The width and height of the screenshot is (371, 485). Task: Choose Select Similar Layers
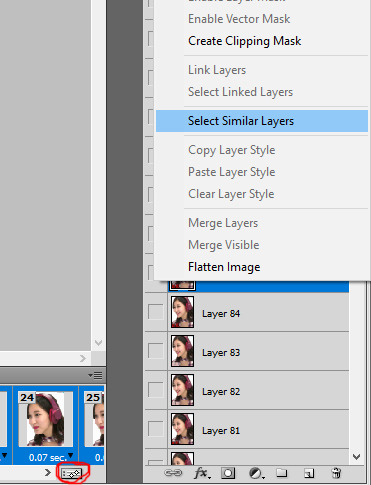point(262,121)
